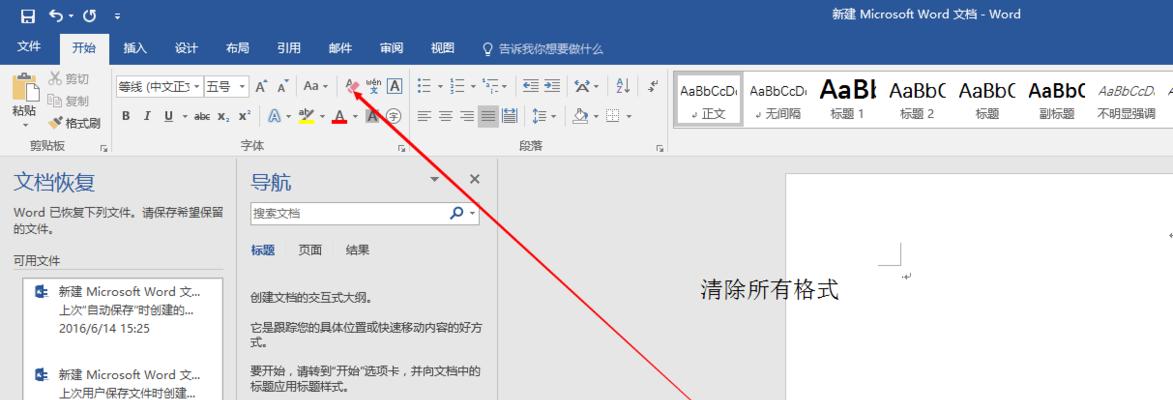Screen dimensions: 1173x400
Task: Switch to the View (视图) tab
Action: pos(442,48)
